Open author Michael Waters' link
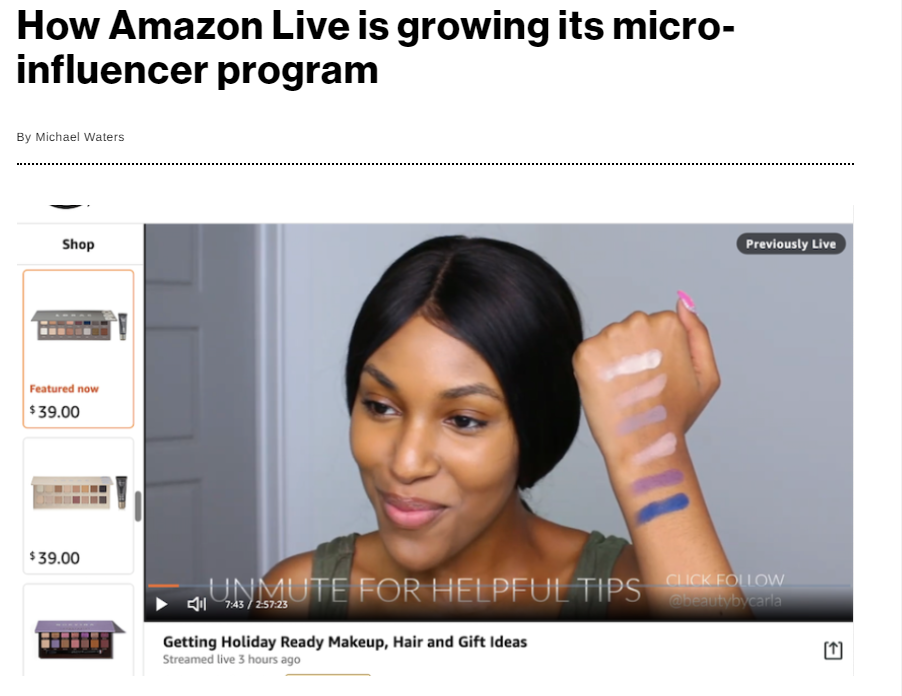The image size is (902, 696). coord(80,137)
